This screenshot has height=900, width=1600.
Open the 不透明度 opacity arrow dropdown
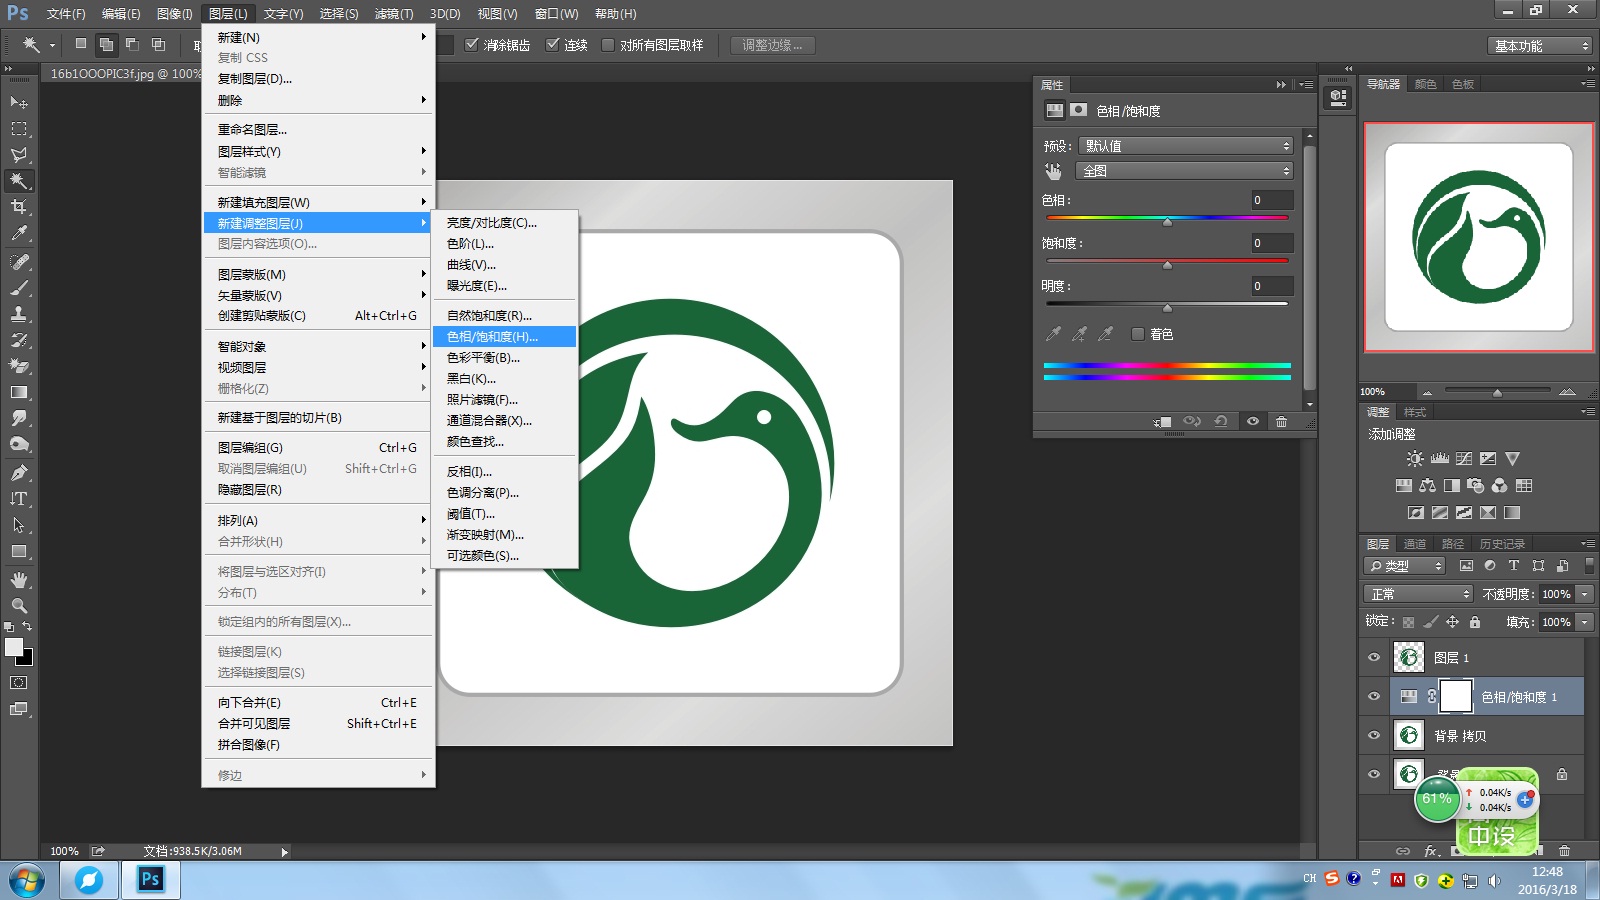tap(1585, 594)
